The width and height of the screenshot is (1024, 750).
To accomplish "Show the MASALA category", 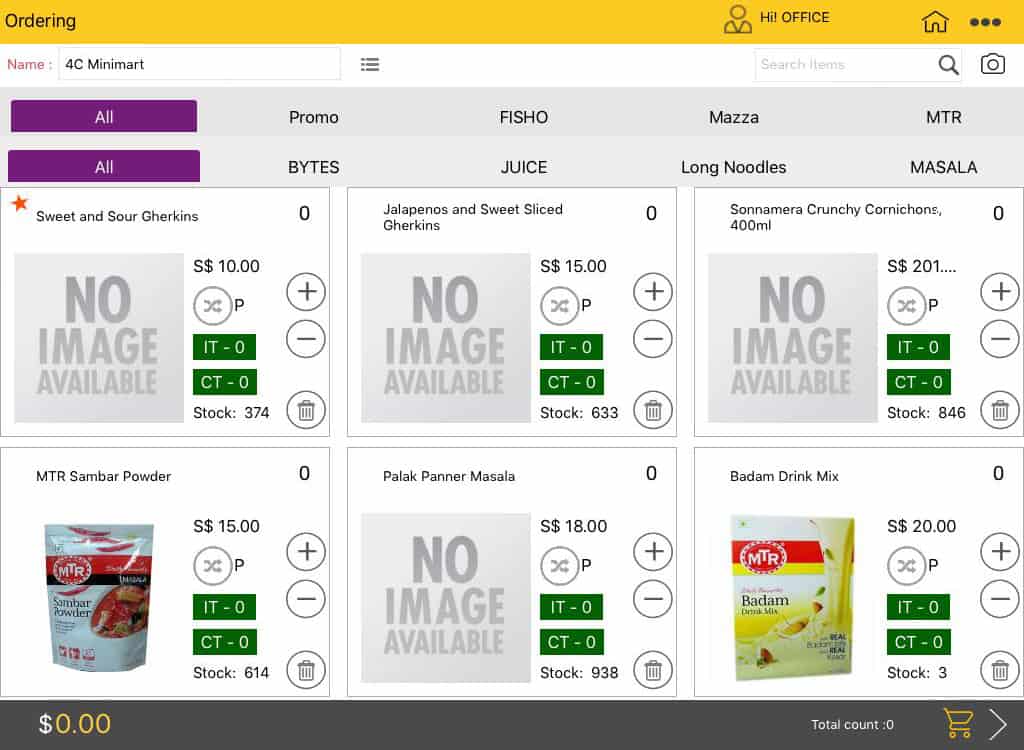I will 944,167.
